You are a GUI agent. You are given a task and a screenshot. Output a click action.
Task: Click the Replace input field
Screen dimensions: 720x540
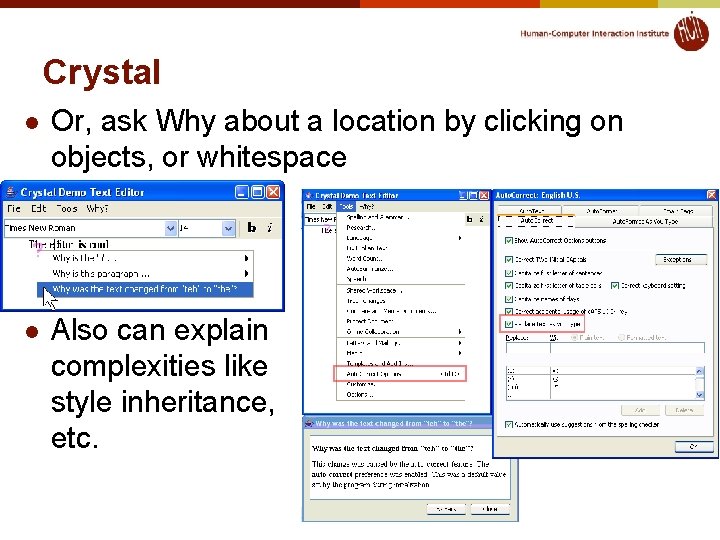(x=528, y=348)
